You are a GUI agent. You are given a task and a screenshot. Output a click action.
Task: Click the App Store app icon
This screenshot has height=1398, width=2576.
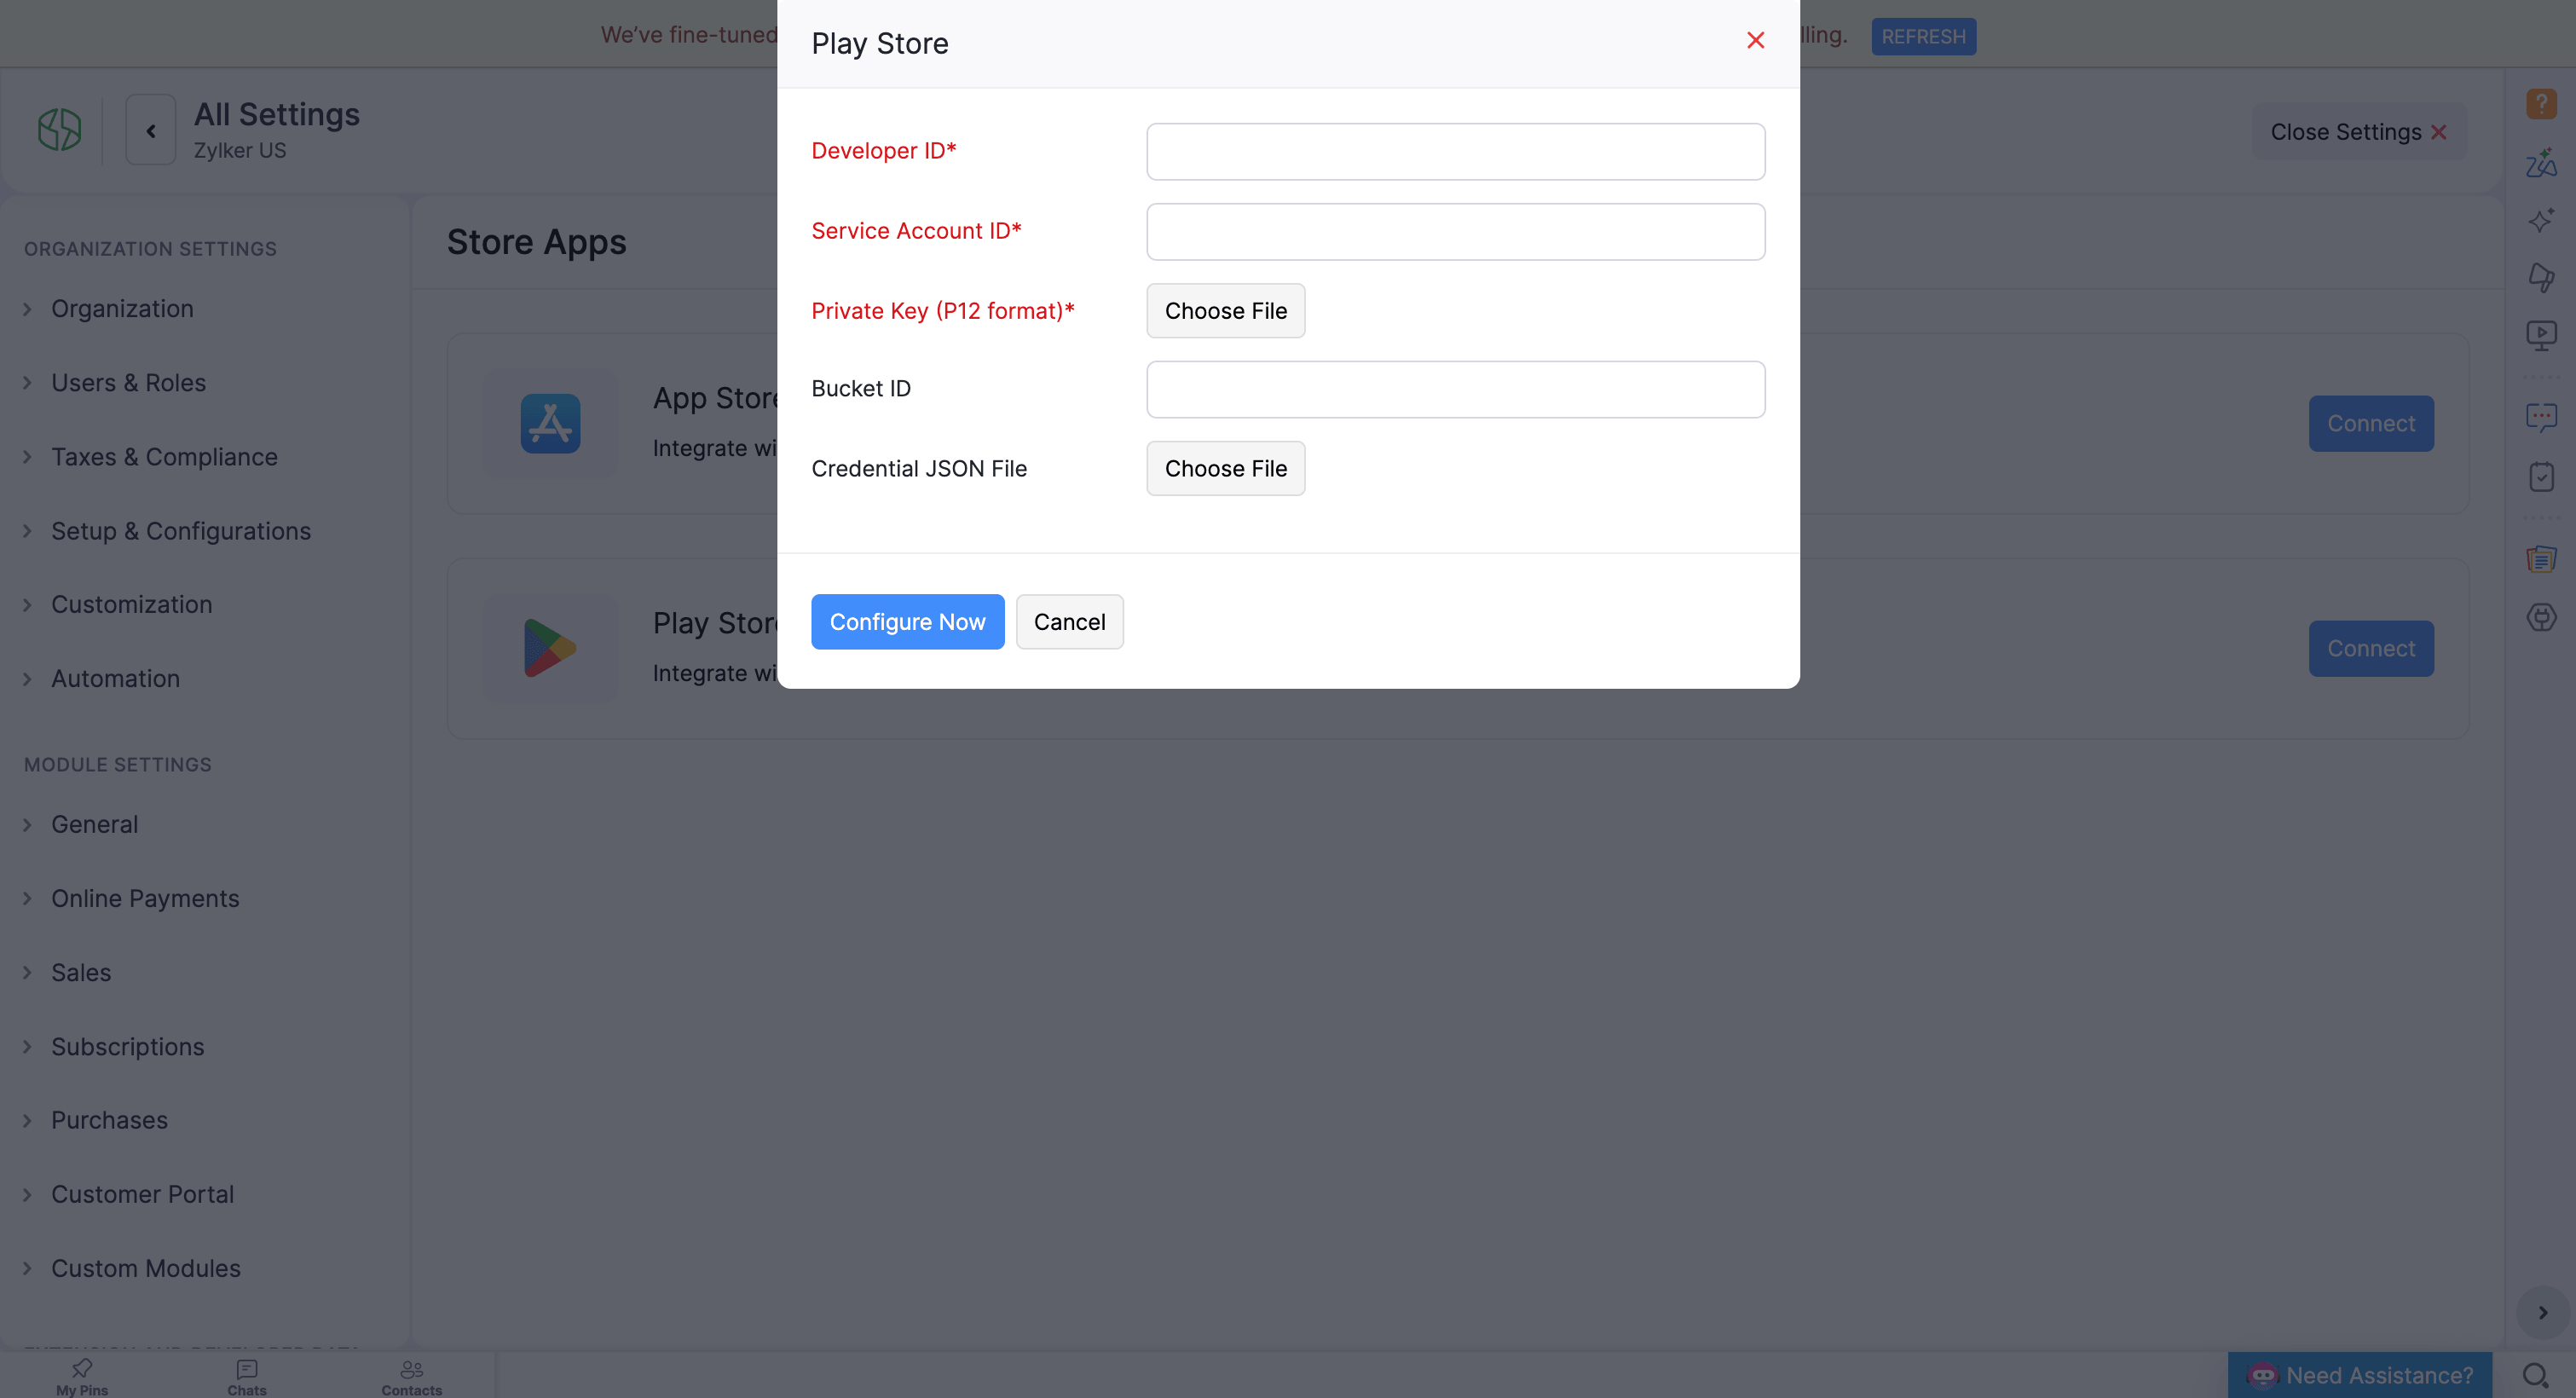(x=550, y=424)
